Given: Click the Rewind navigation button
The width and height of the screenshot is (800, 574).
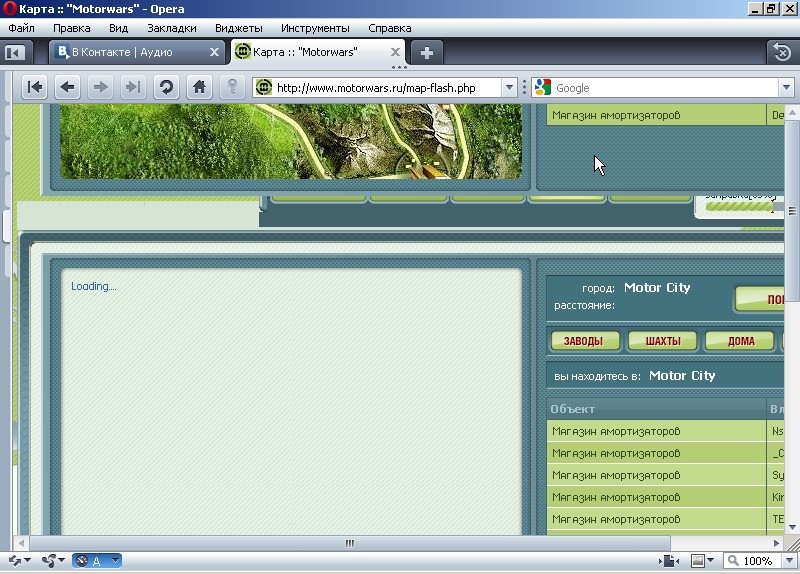Looking at the screenshot, I should click(x=35, y=87).
